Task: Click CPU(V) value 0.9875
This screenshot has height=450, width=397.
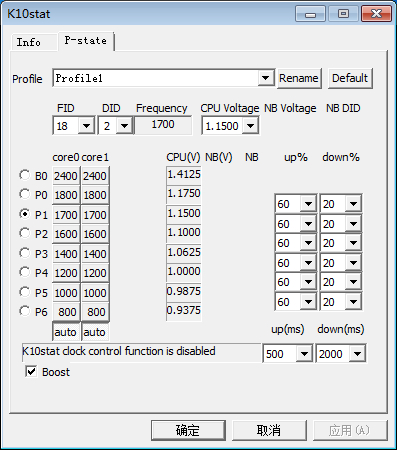Action: 184,292
